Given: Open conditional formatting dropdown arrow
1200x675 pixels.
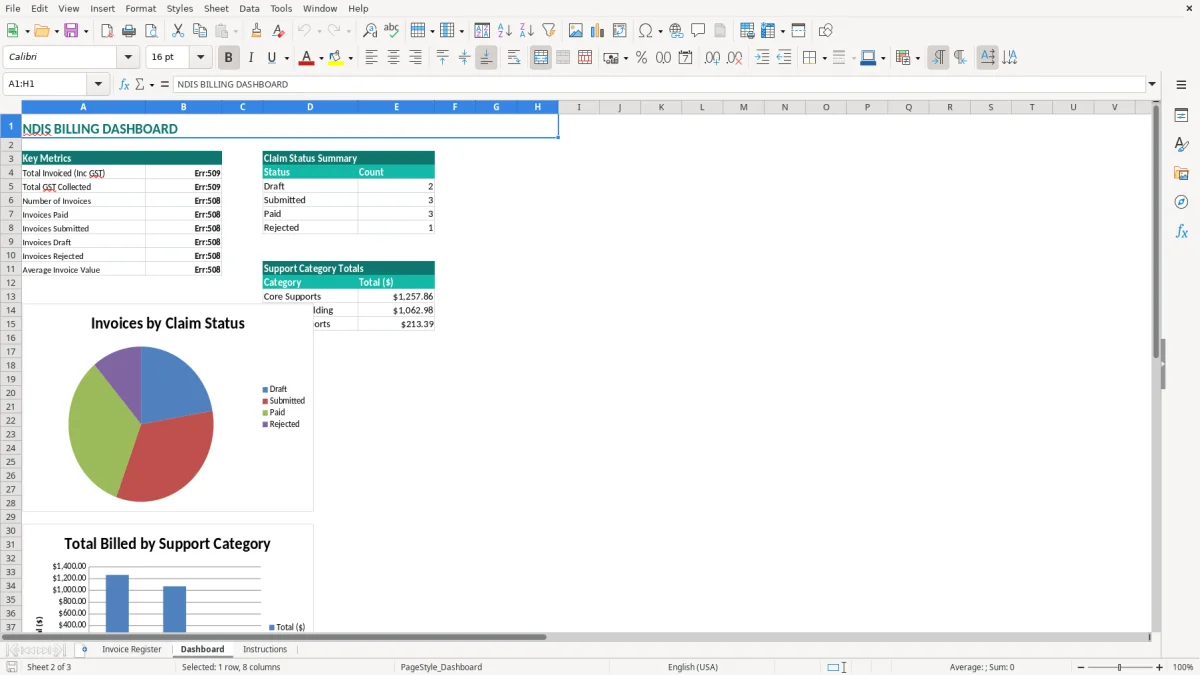Looking at the screenshot, I should click(x=916, y=58).
